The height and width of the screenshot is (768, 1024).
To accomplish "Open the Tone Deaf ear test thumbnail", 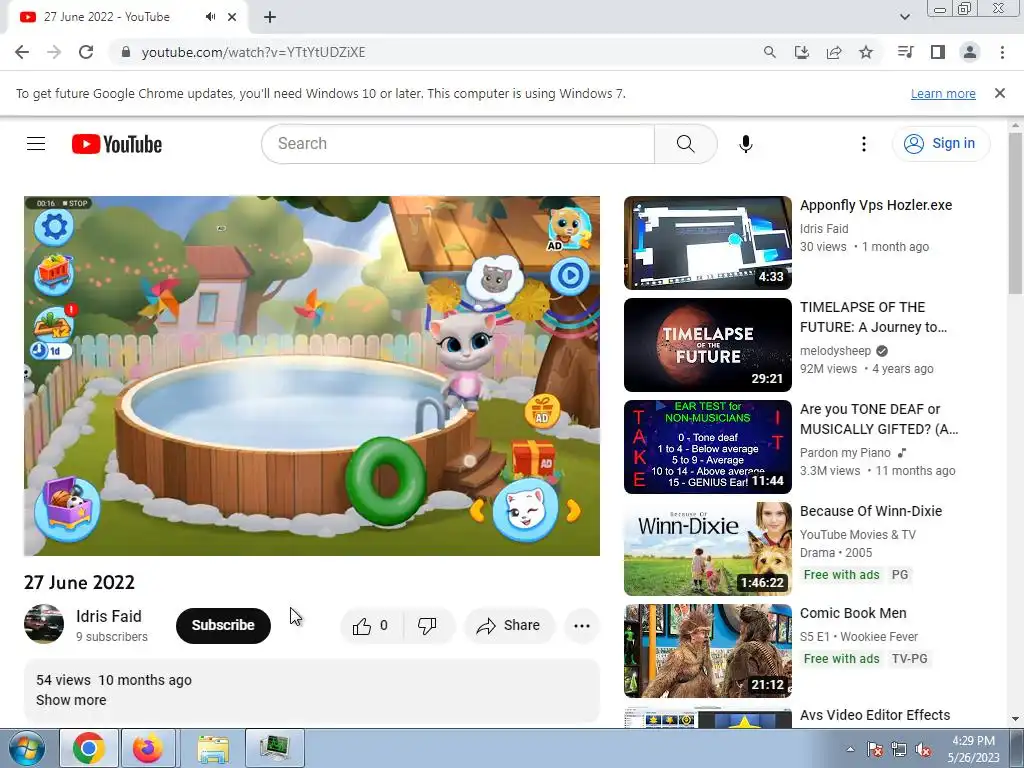I will click(707, 447).
